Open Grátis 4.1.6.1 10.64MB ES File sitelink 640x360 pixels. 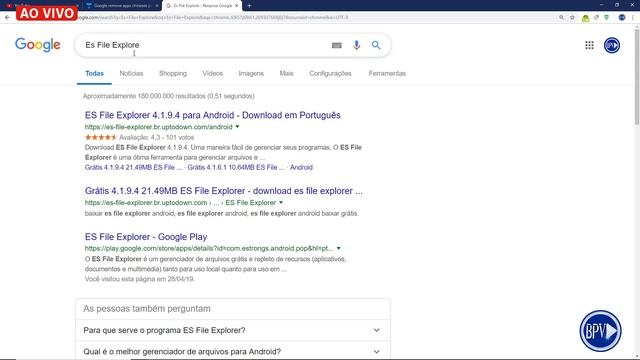pyautogui.click(x=236, y=167)
